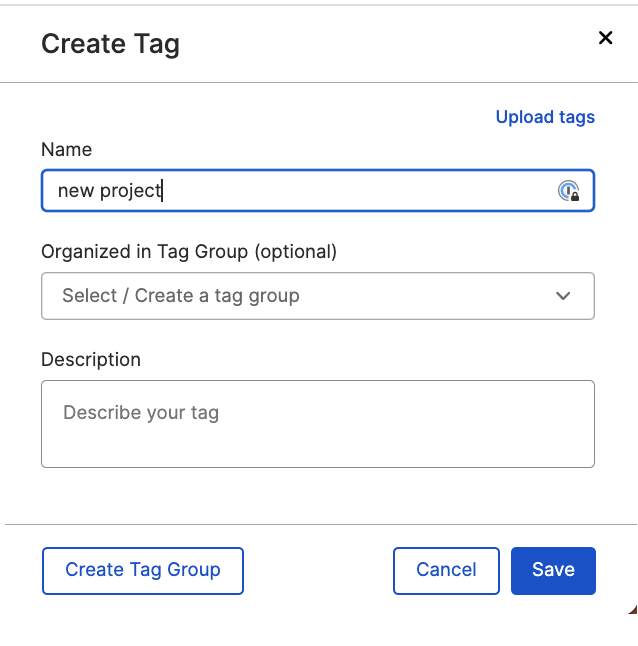This screenshot has height=646, width=638.
Task: Click the Create Tag dialog heading
Action: pos(110,44)
